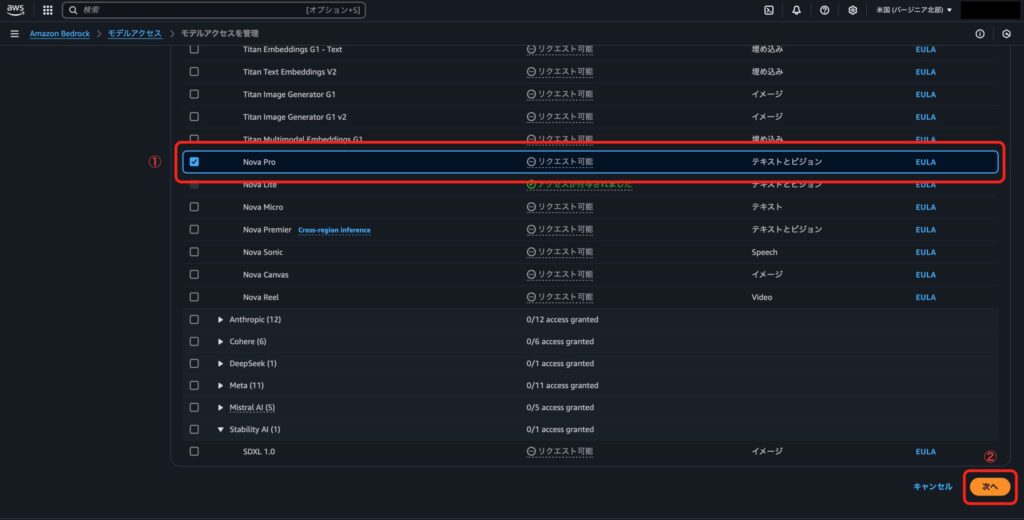Expand the Cohere (6) group

tap(221, 342)
